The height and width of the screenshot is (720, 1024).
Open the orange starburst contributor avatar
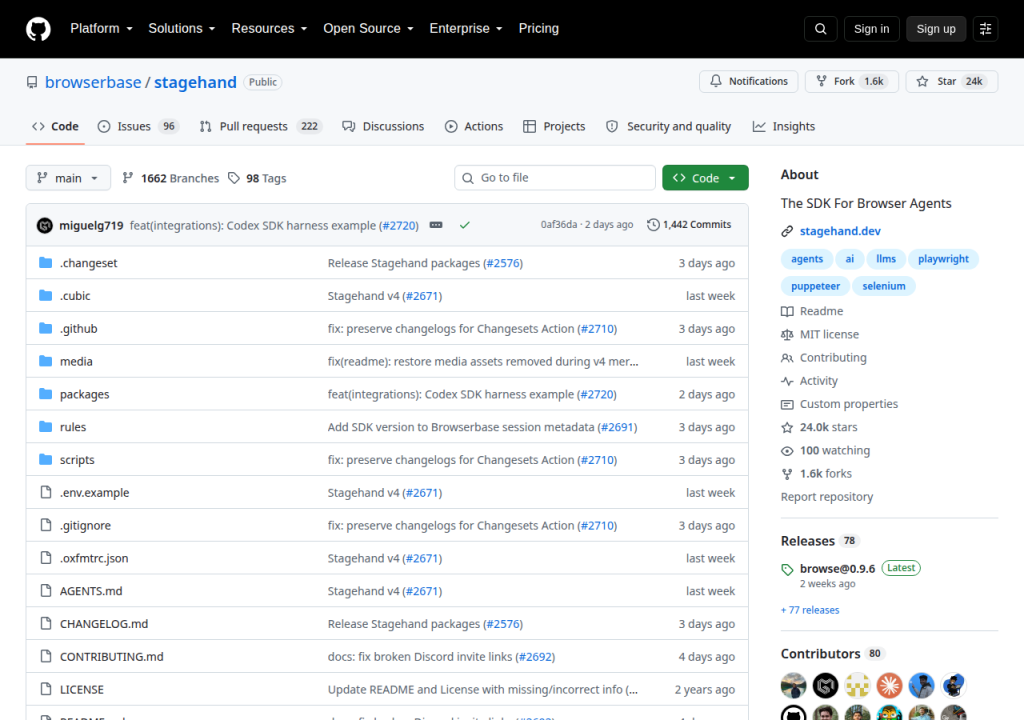tap(889, 685)
